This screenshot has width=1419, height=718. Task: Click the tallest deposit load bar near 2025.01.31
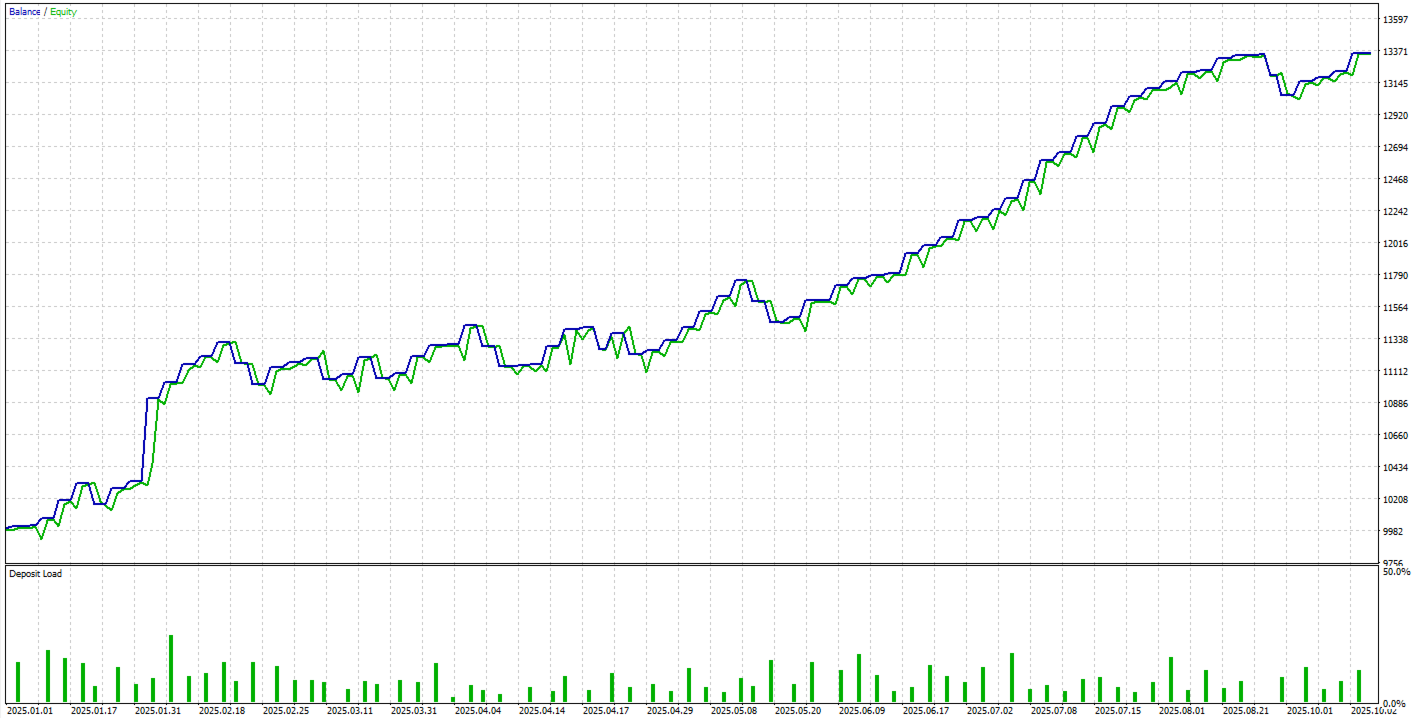pyautogui.click(x=171, y=665)
